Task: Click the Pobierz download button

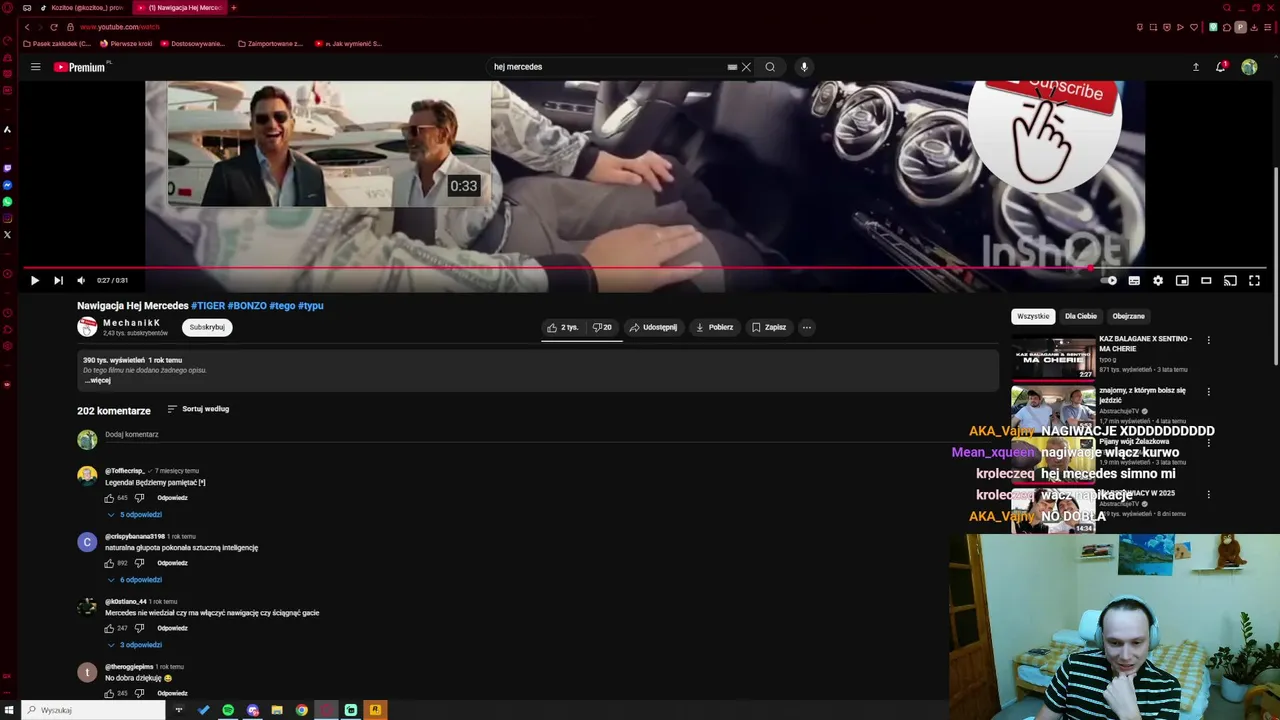Action: click(x=714, y=327)
